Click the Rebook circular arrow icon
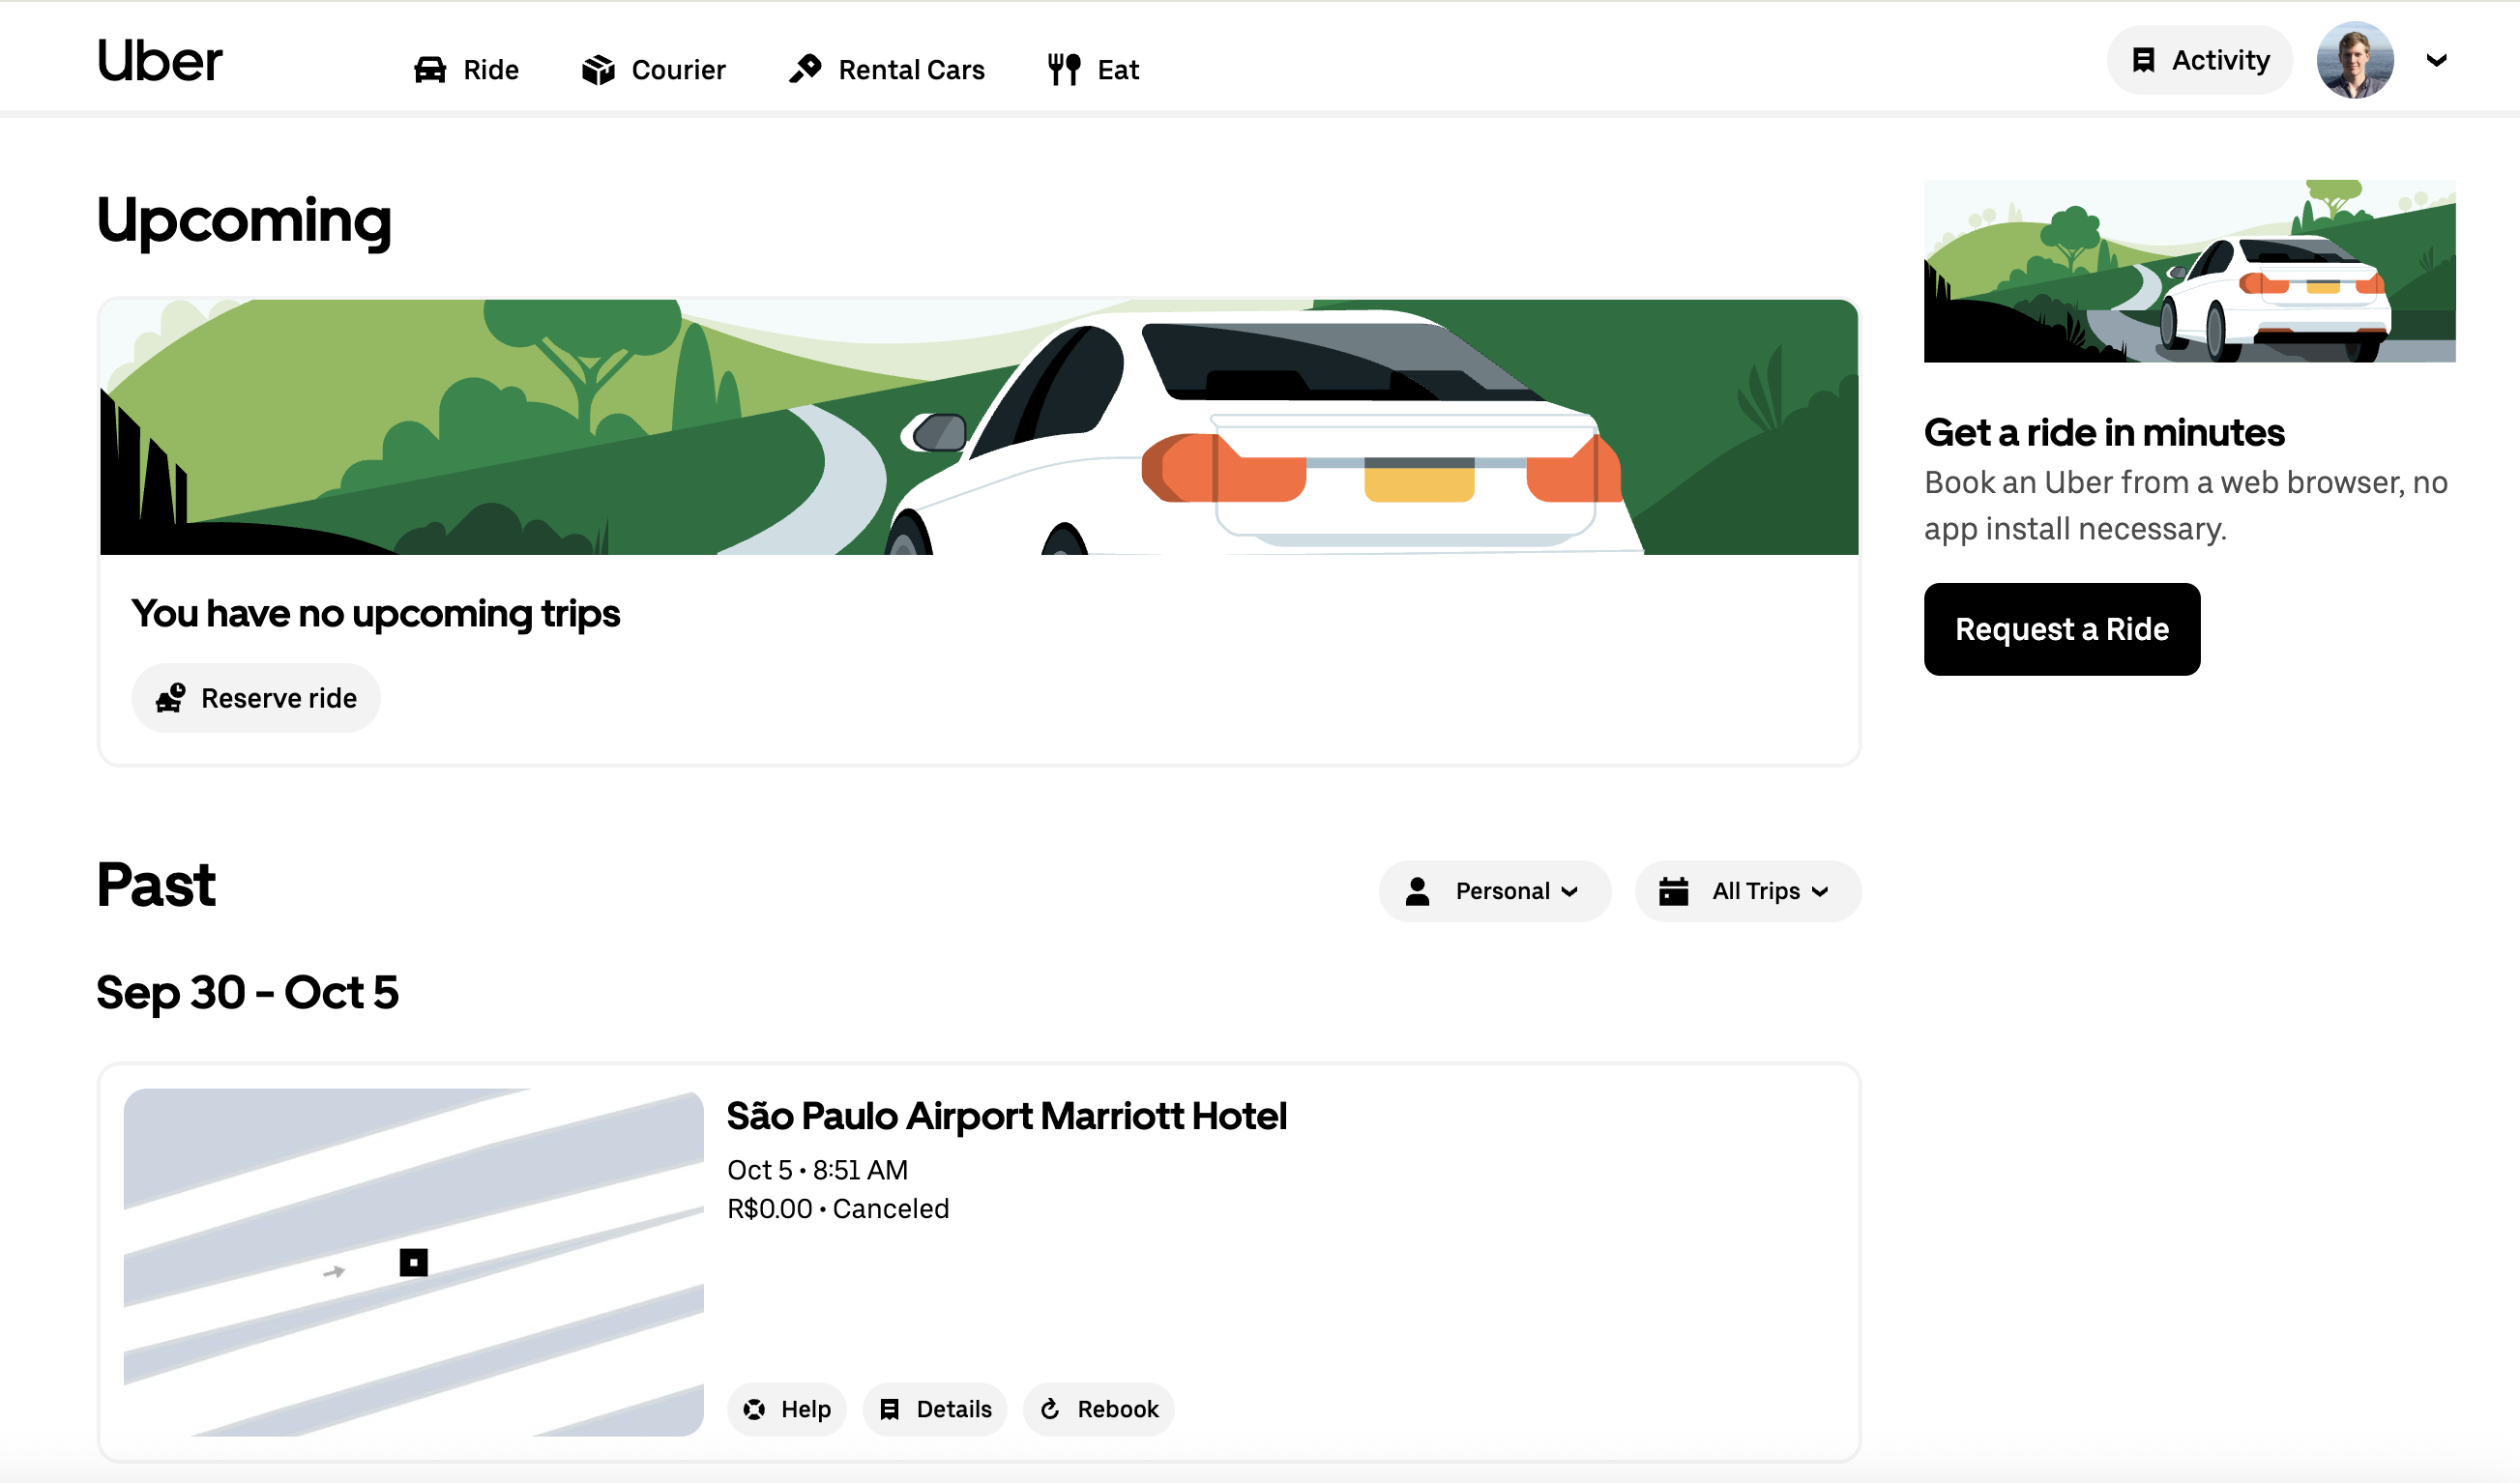2520x1483 pixels. pyautogui.click(x=1050, y=1409)
